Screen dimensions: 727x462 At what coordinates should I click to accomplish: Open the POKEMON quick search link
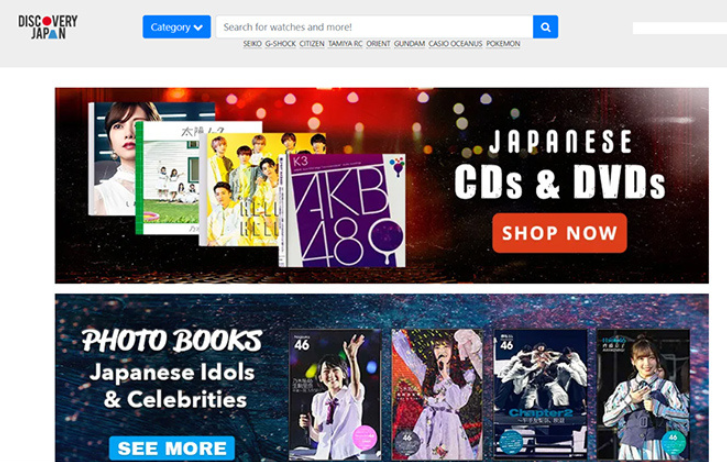point(503,44)
